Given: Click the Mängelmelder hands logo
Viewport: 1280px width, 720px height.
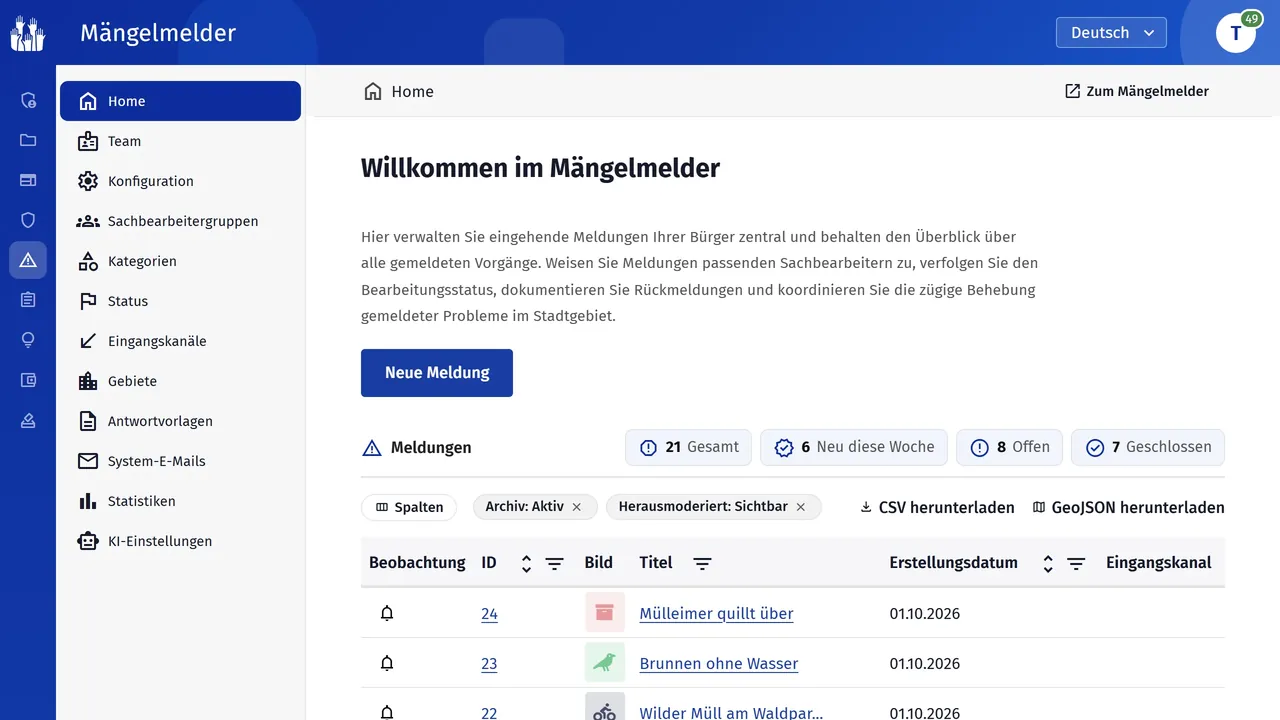Looking at the screenshot, I should coord(28,33).
